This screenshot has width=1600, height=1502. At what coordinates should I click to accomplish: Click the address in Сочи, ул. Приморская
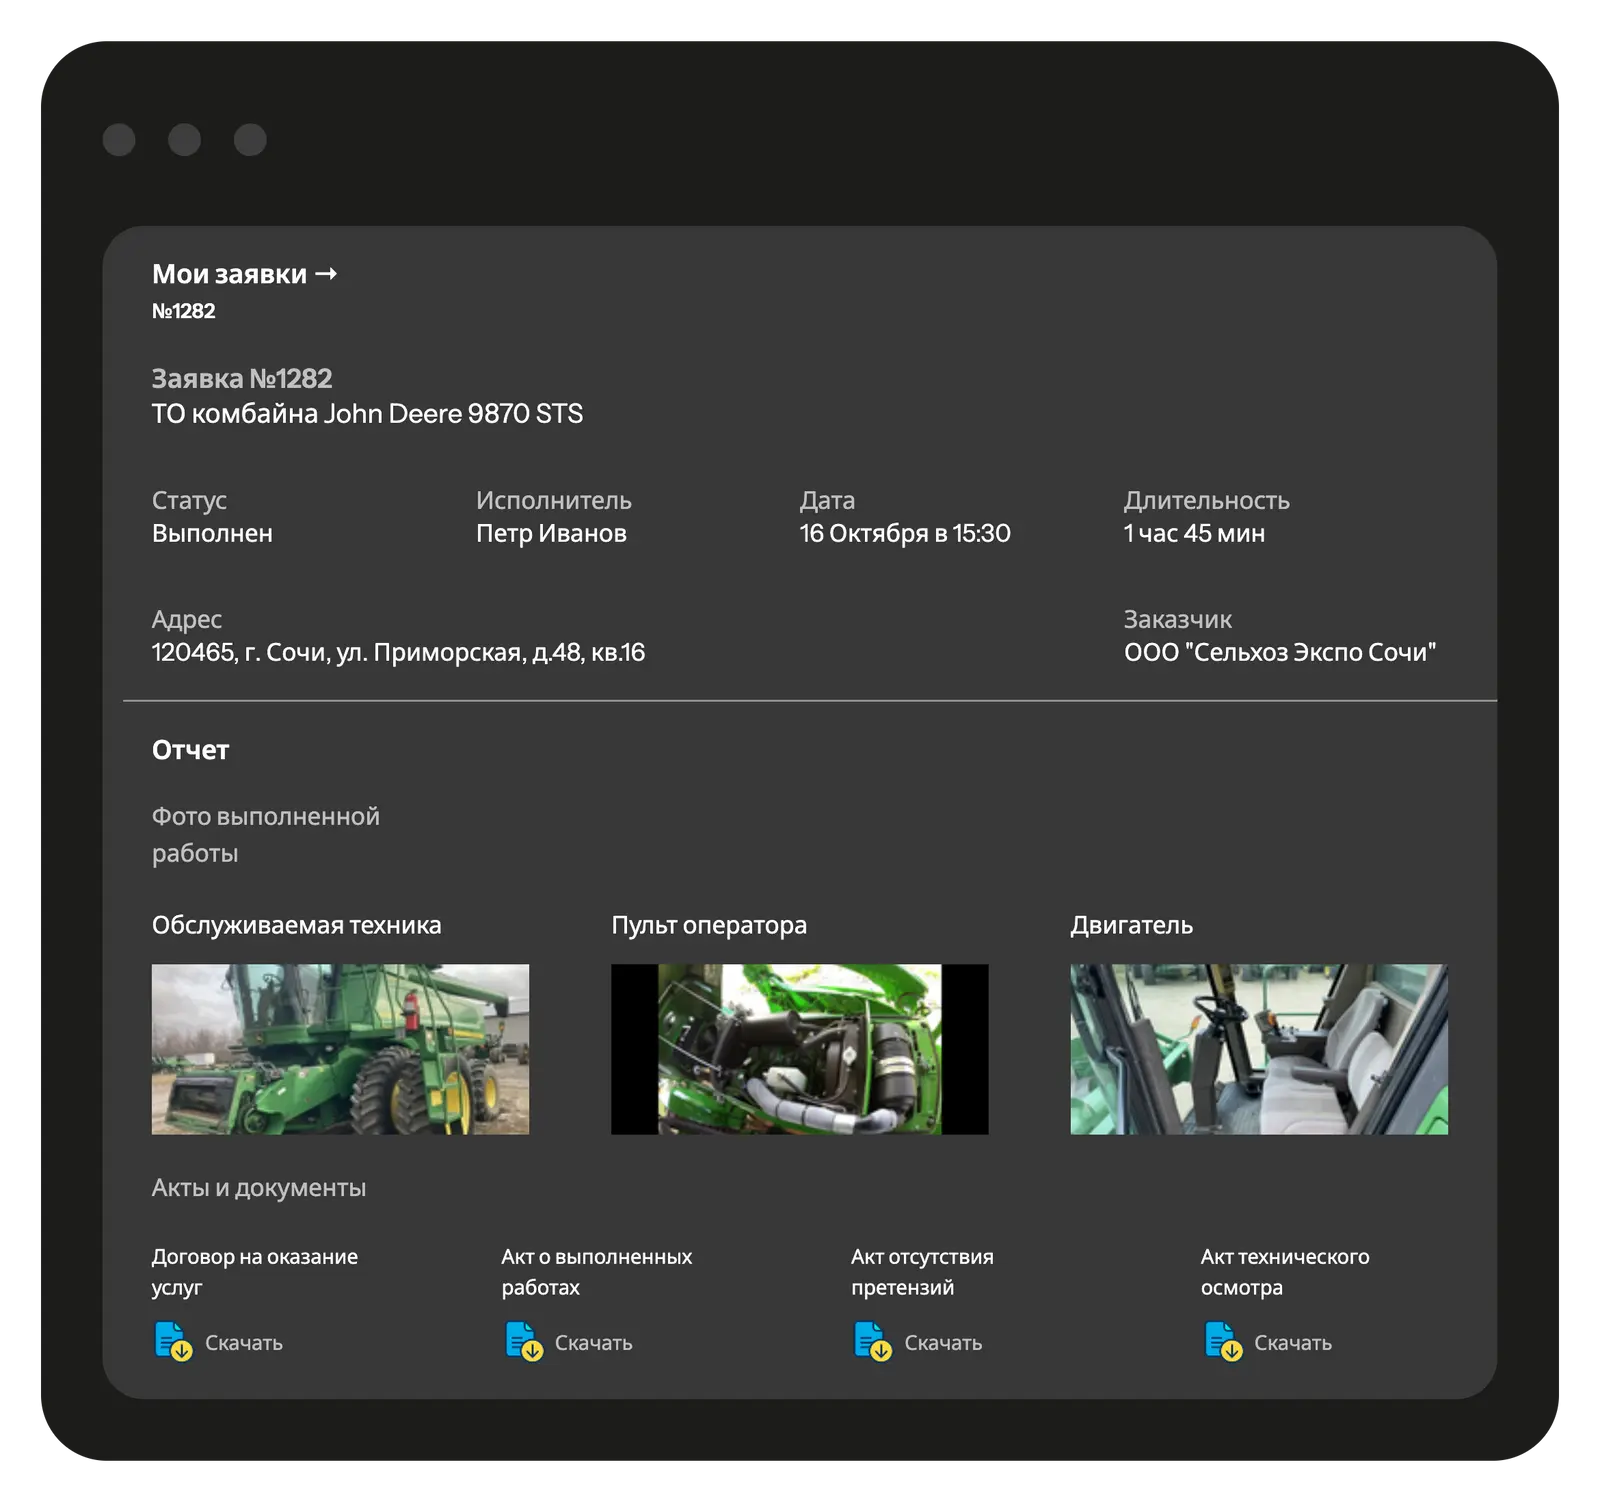[x=398, y=653]
